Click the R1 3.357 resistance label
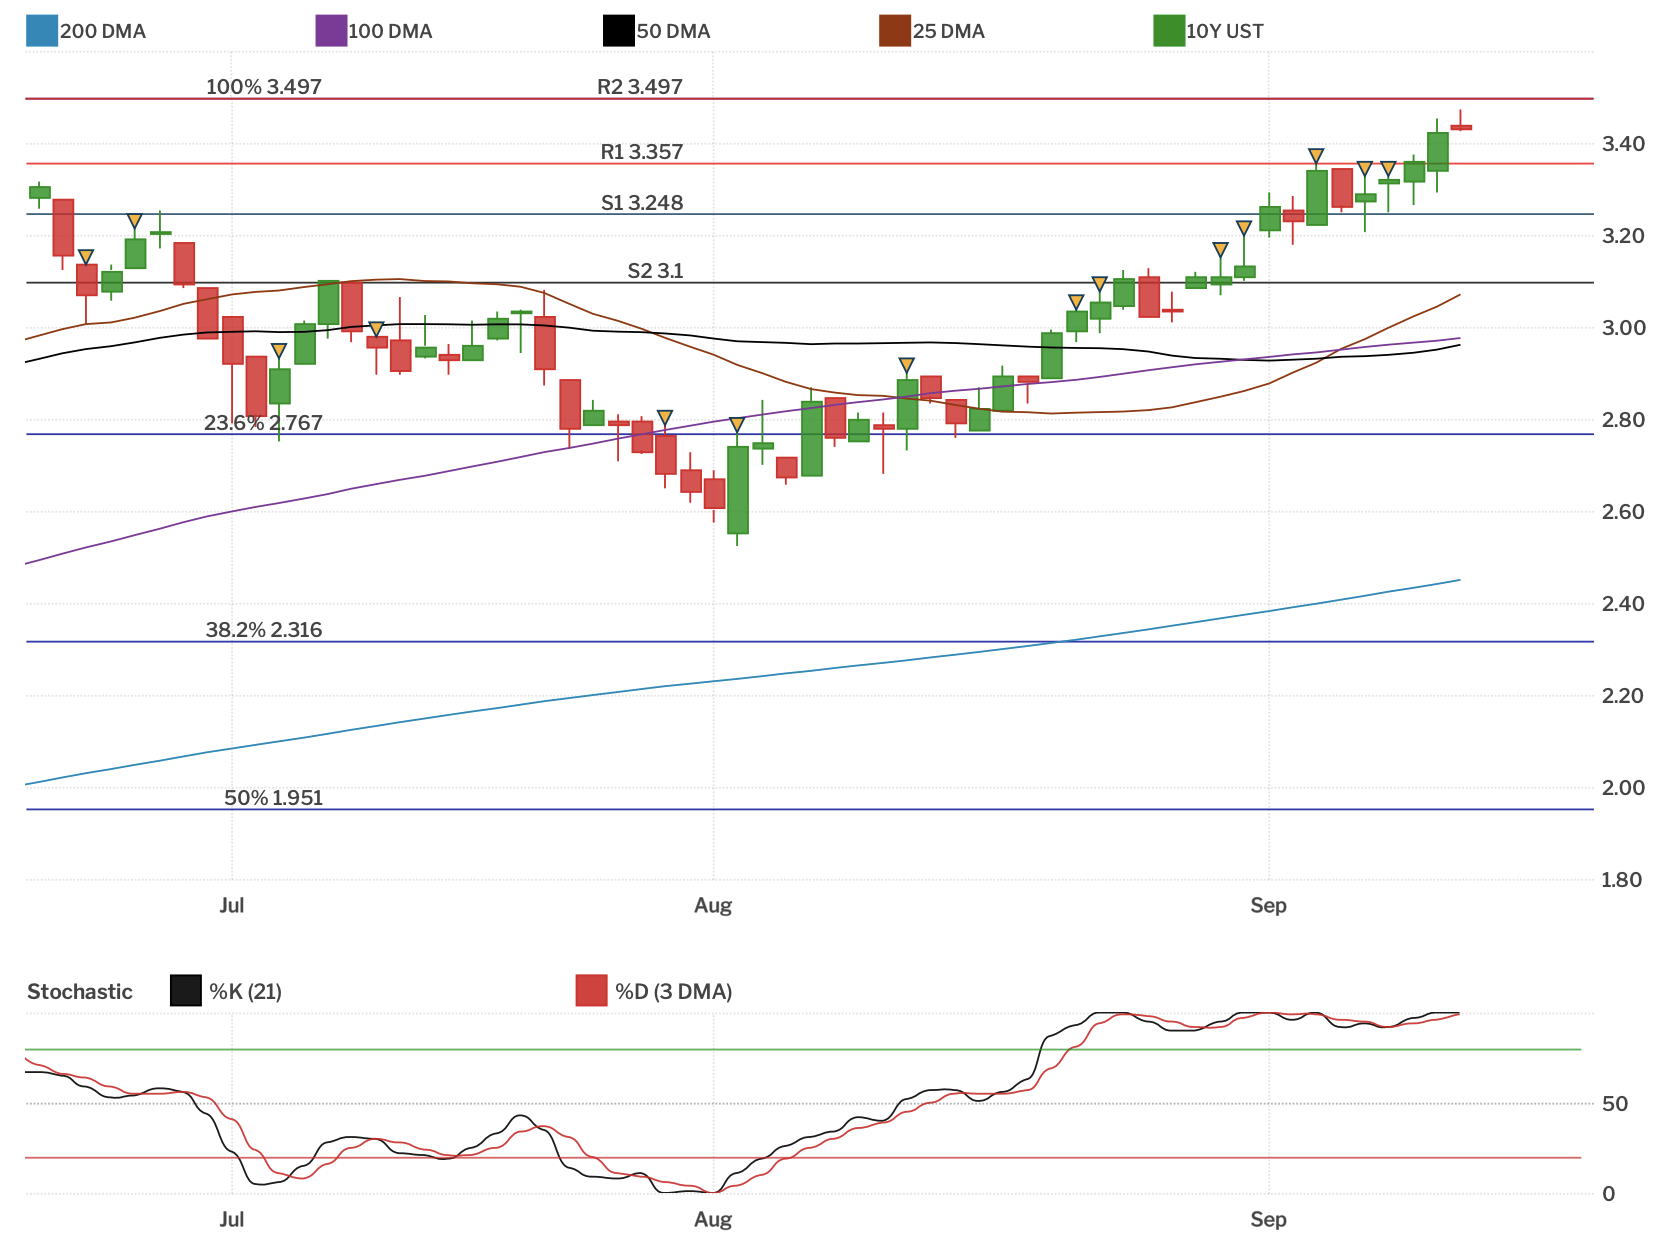 click(x=642, y=152)
